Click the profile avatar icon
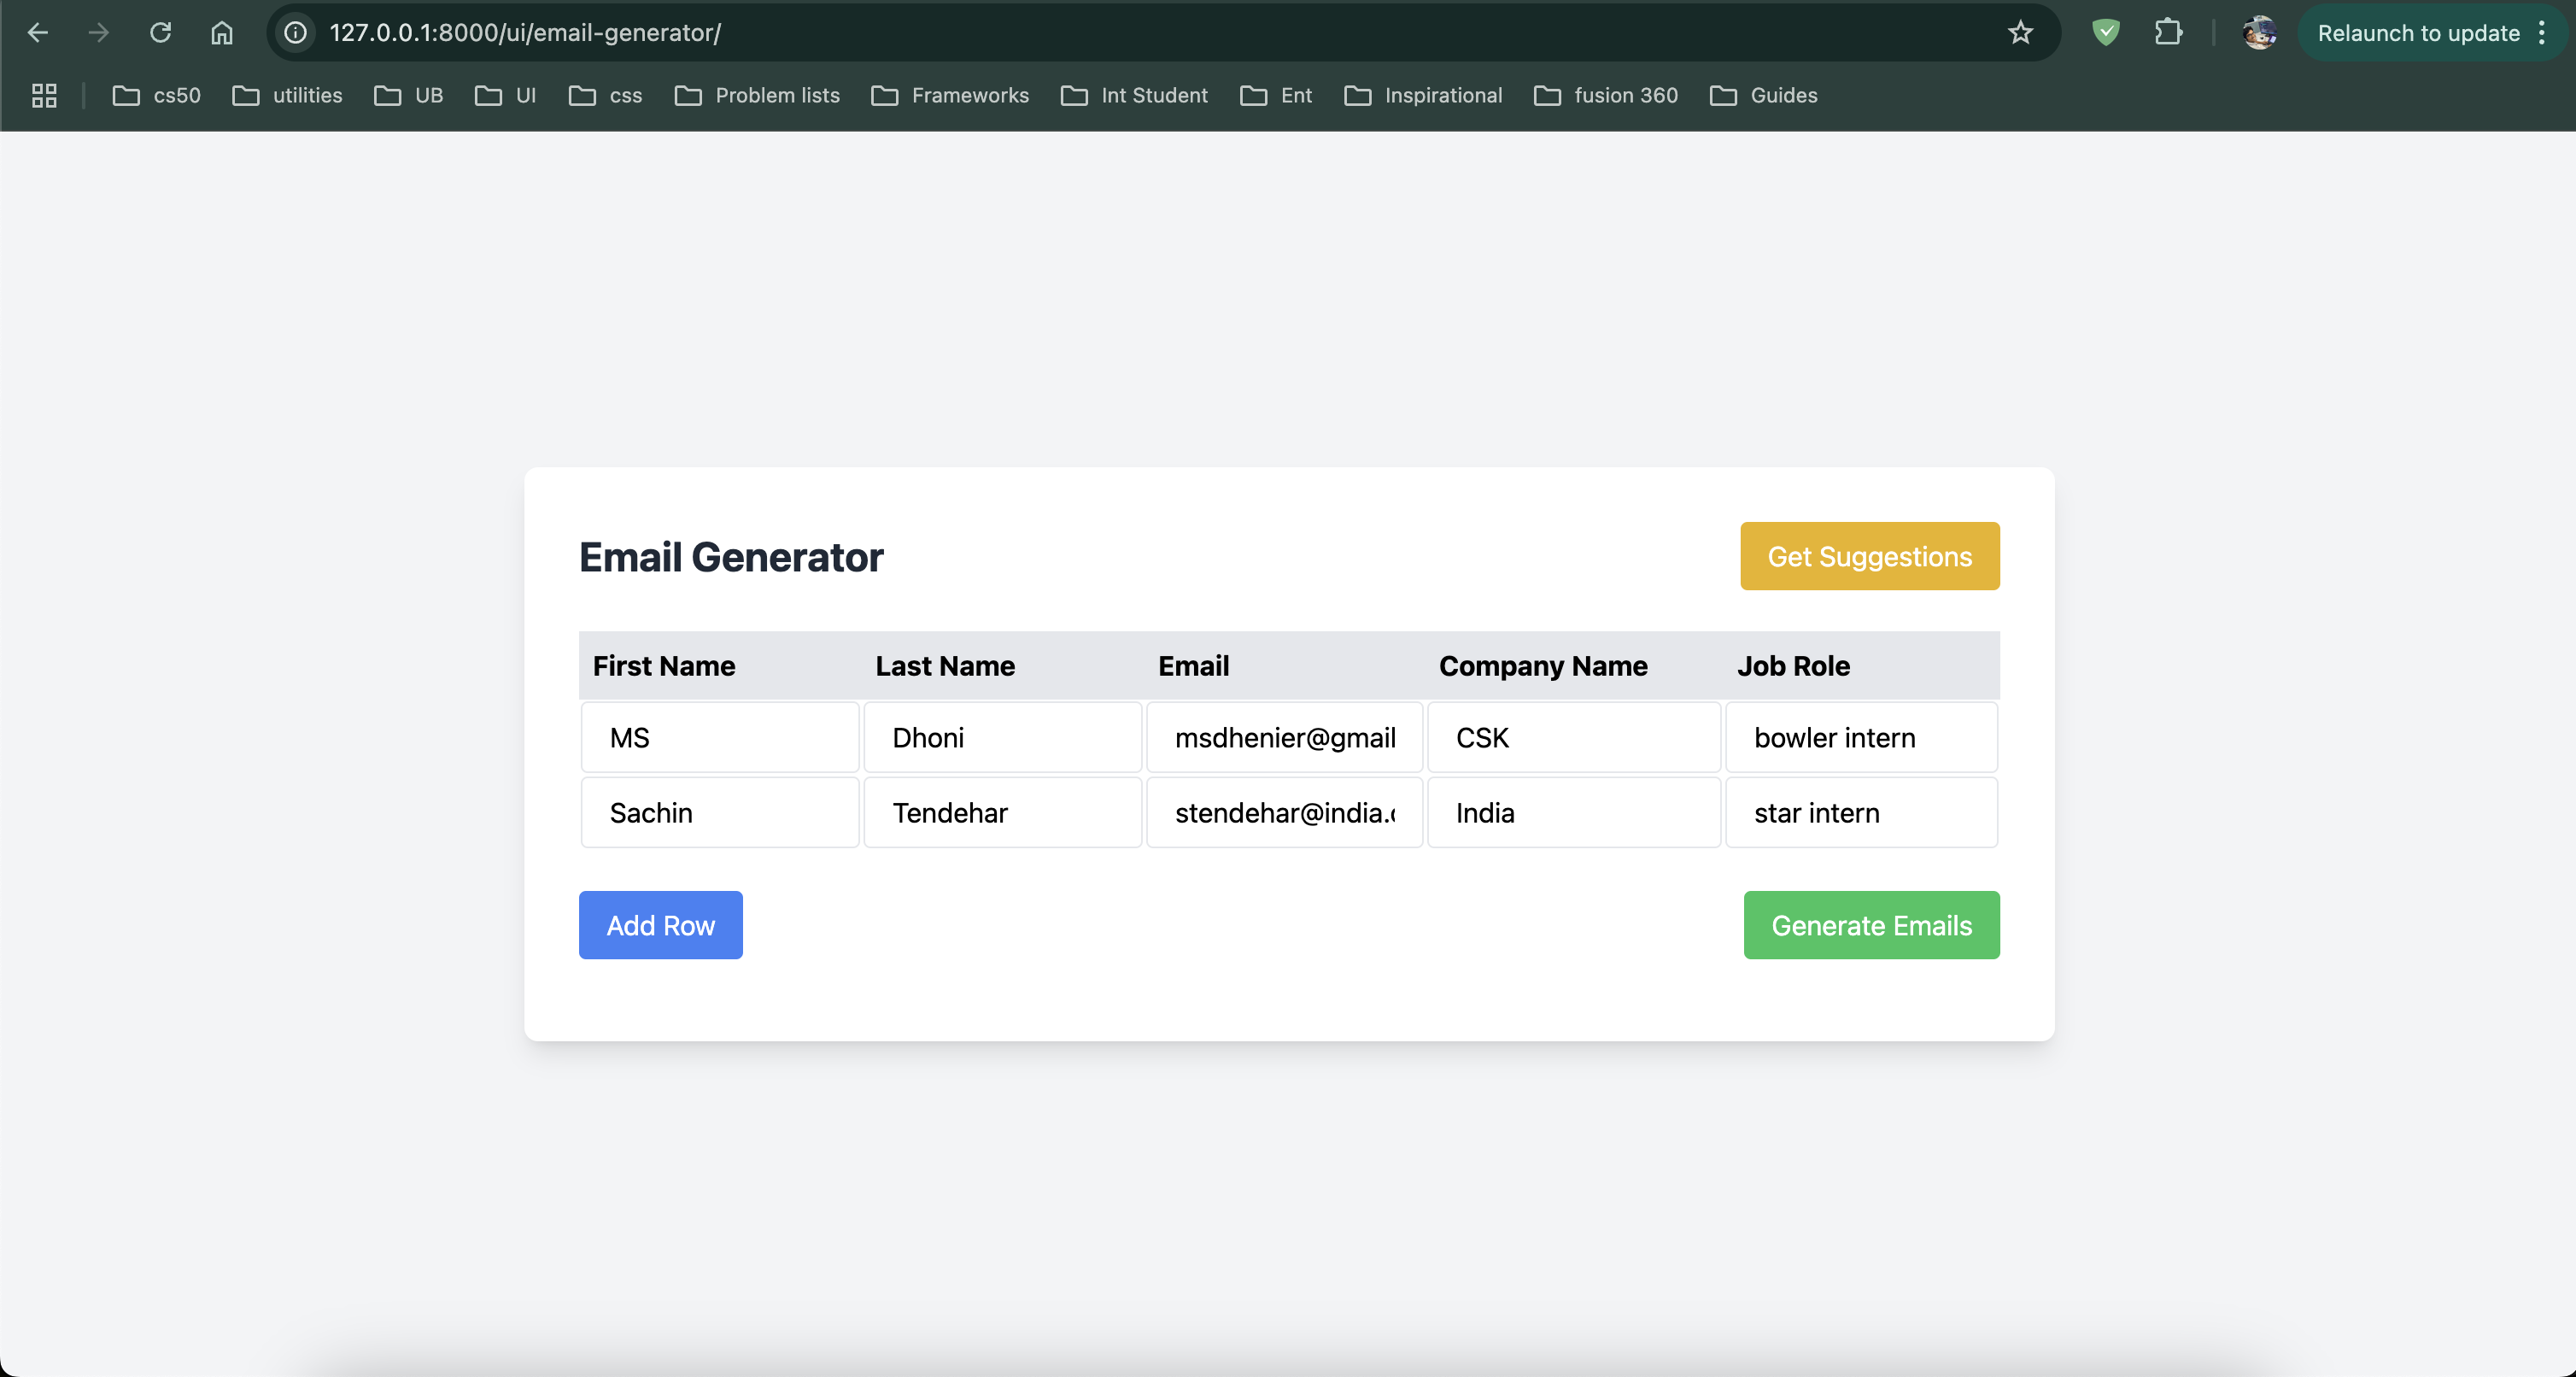The image size is (2576, 1377). [x=2259, y=33]
